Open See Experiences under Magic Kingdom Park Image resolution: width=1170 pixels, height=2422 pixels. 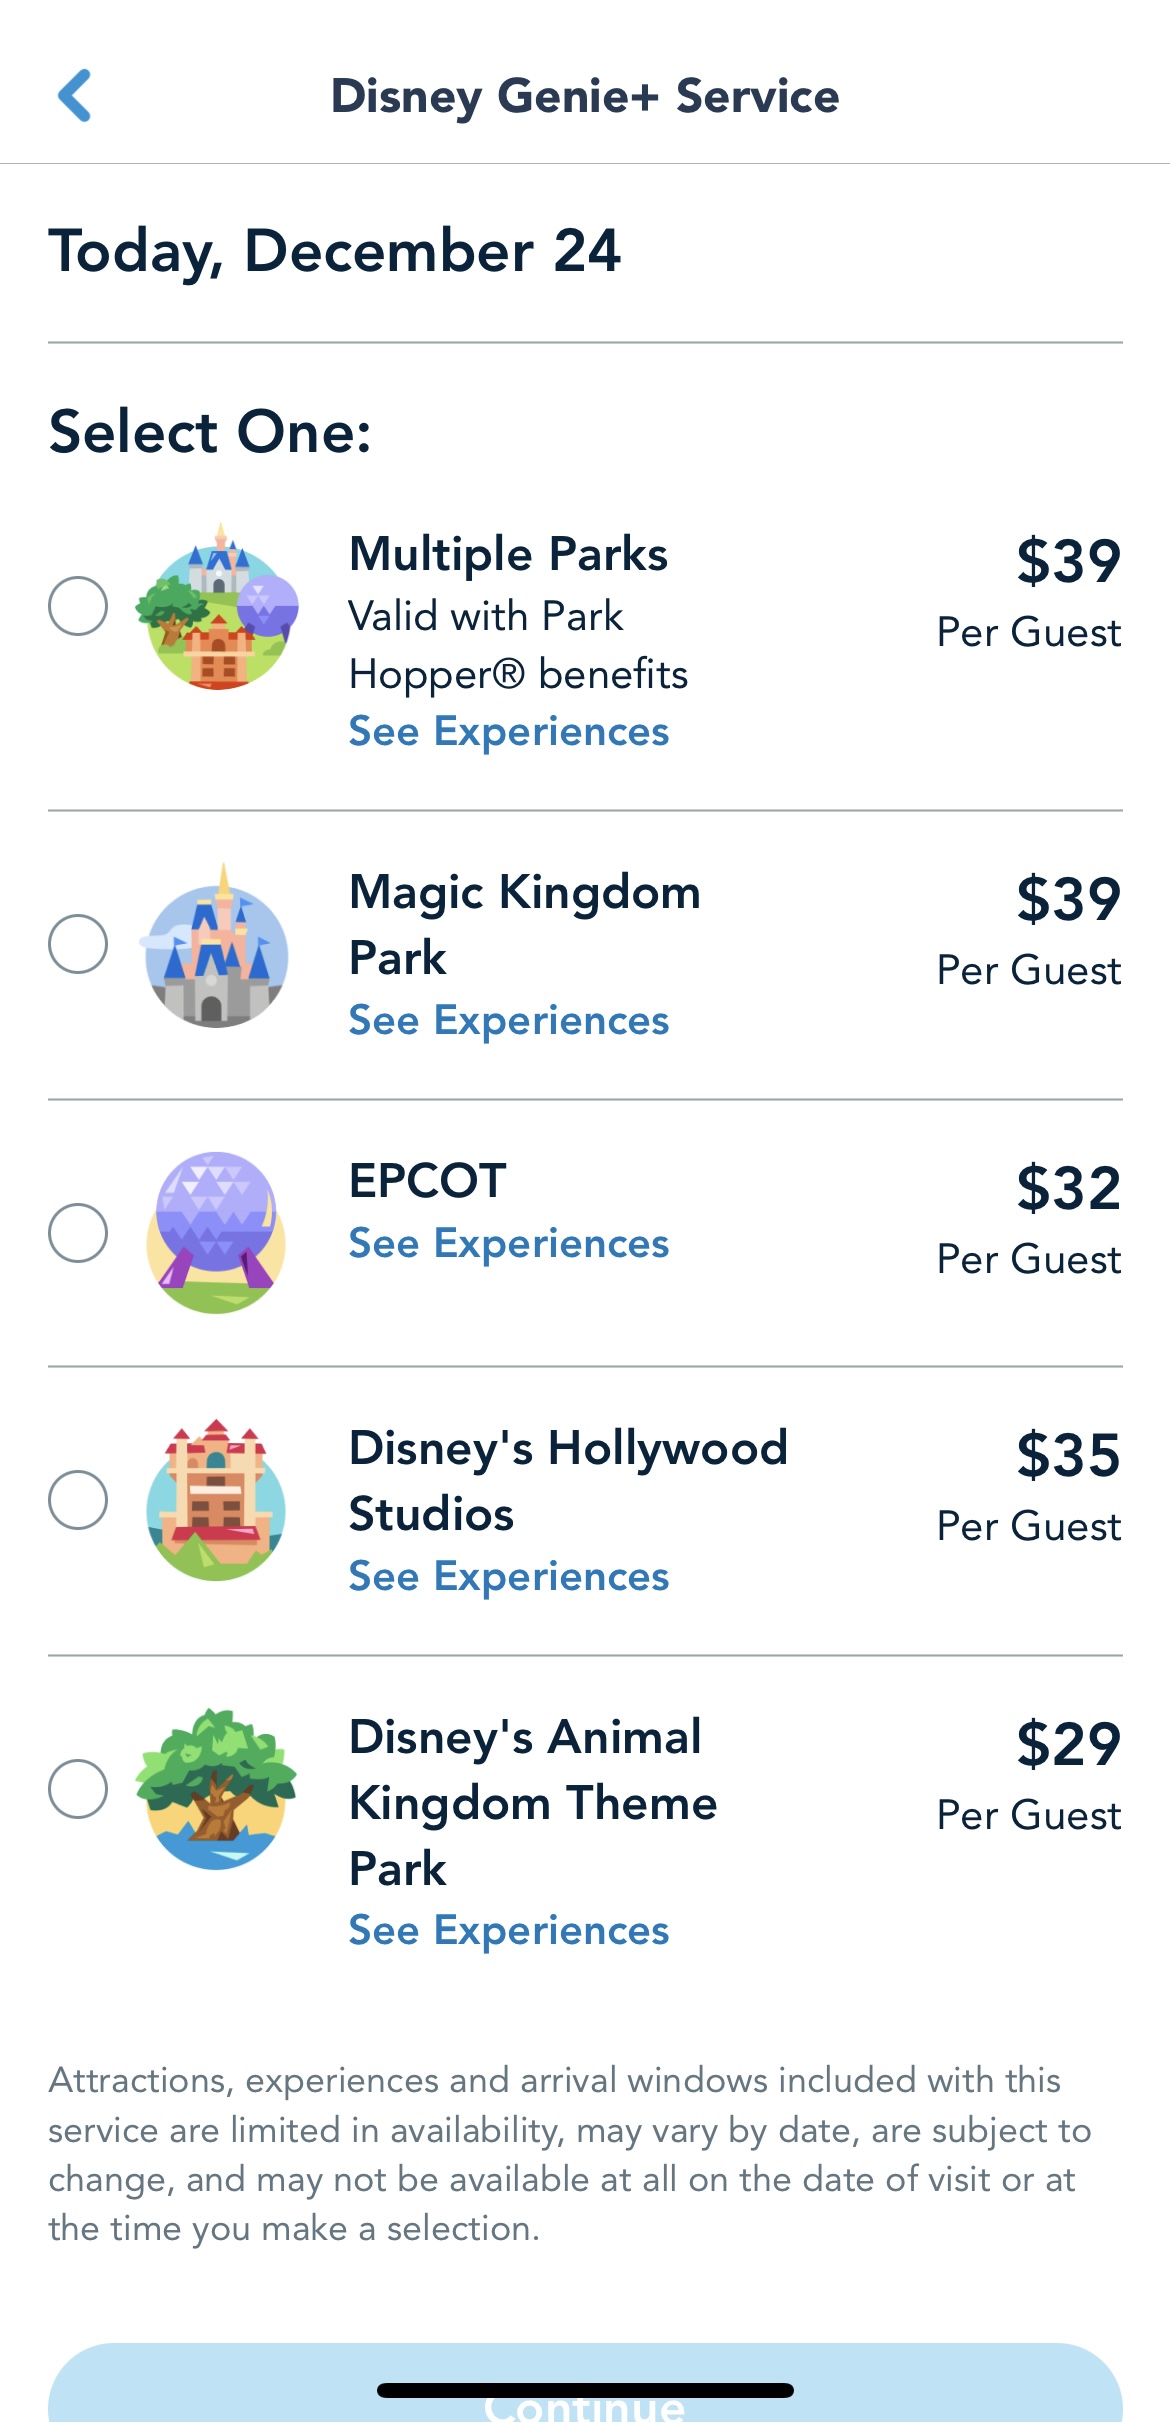pyautogui.click(x=508, y=1021)
